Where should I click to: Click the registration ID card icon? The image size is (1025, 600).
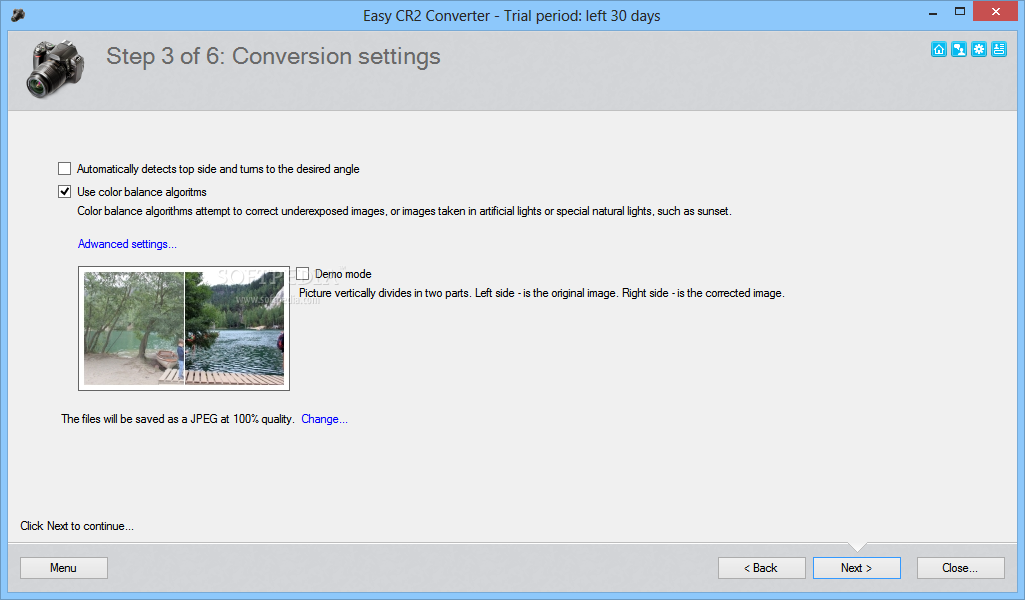[999, 49]
